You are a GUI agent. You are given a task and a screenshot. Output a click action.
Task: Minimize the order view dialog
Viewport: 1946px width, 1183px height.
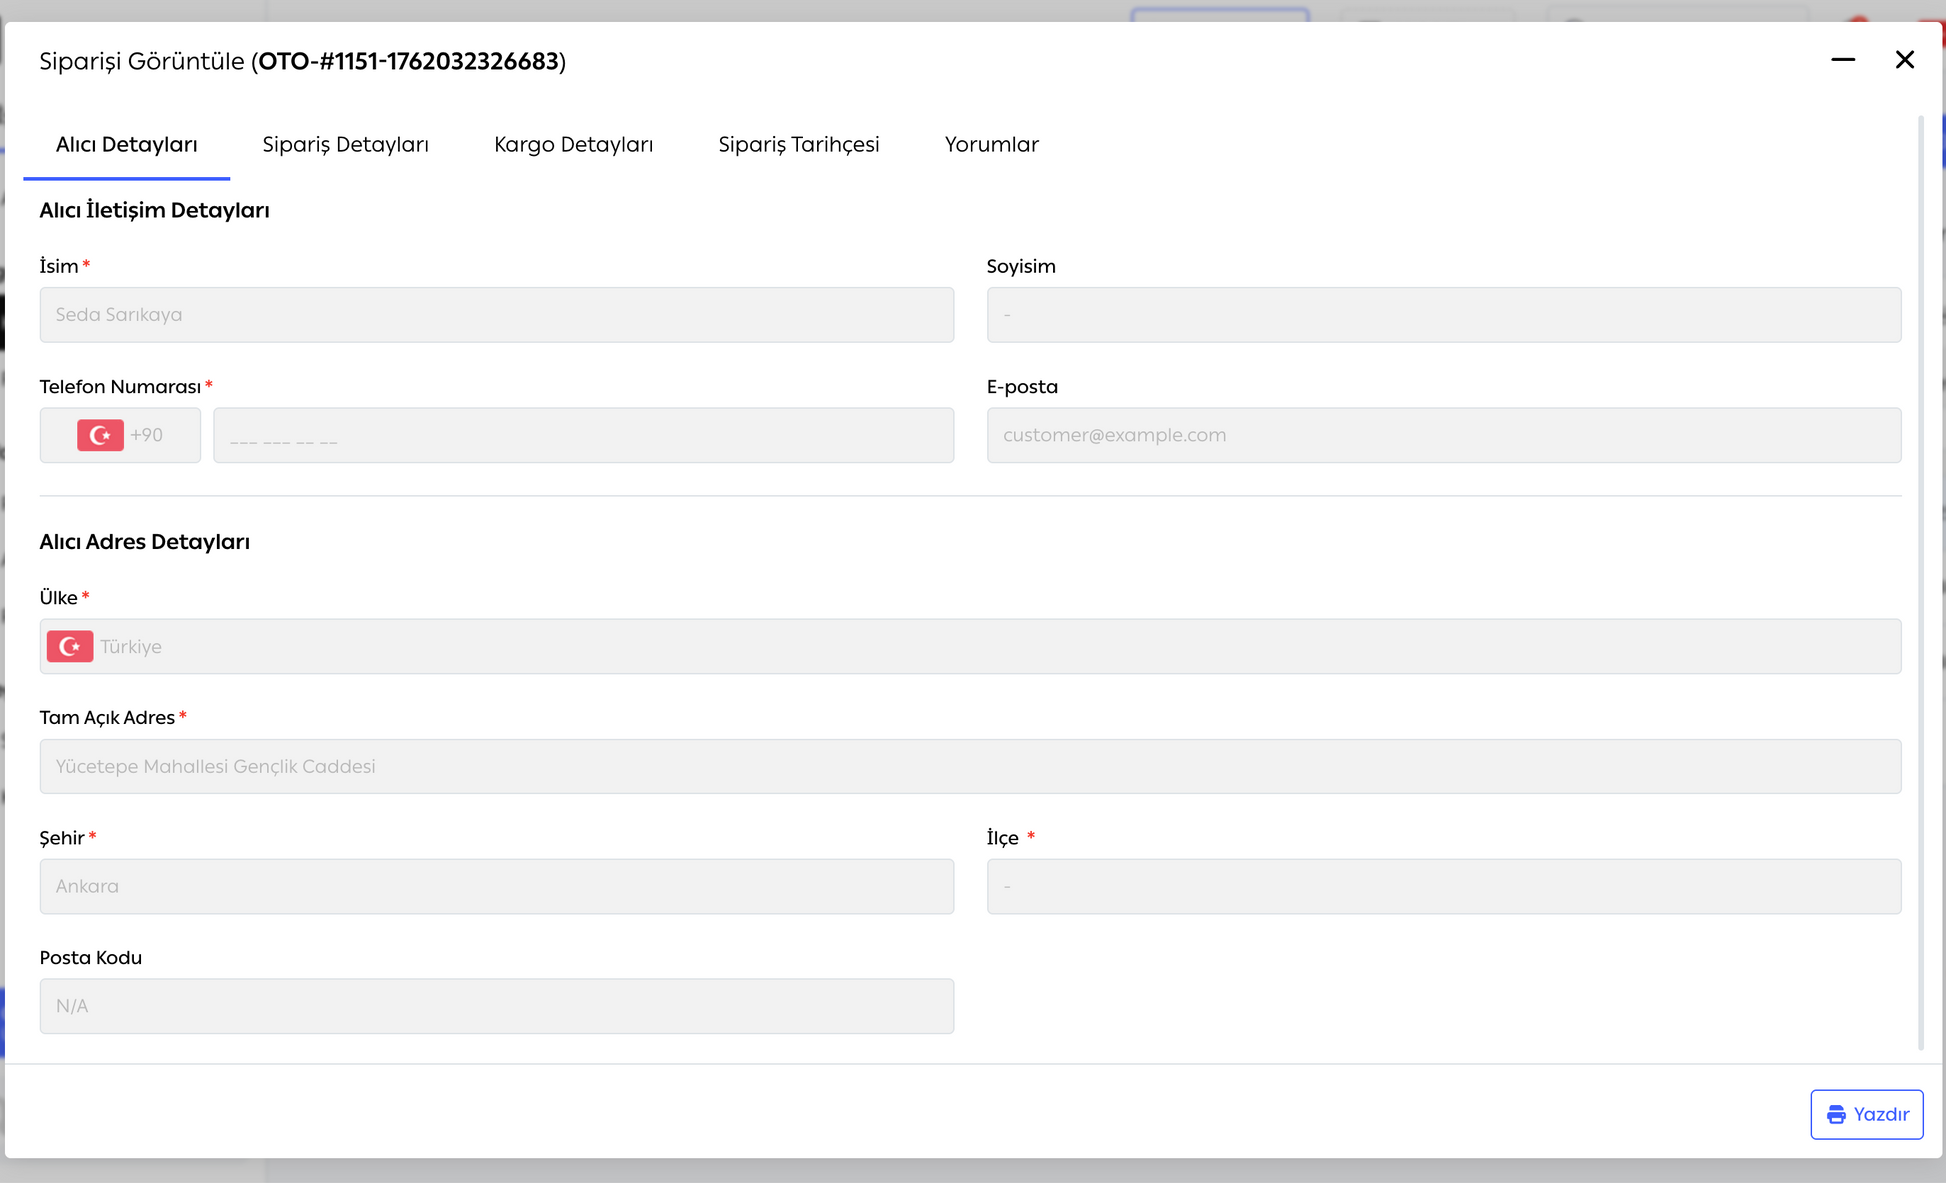tap(1843, 60)
